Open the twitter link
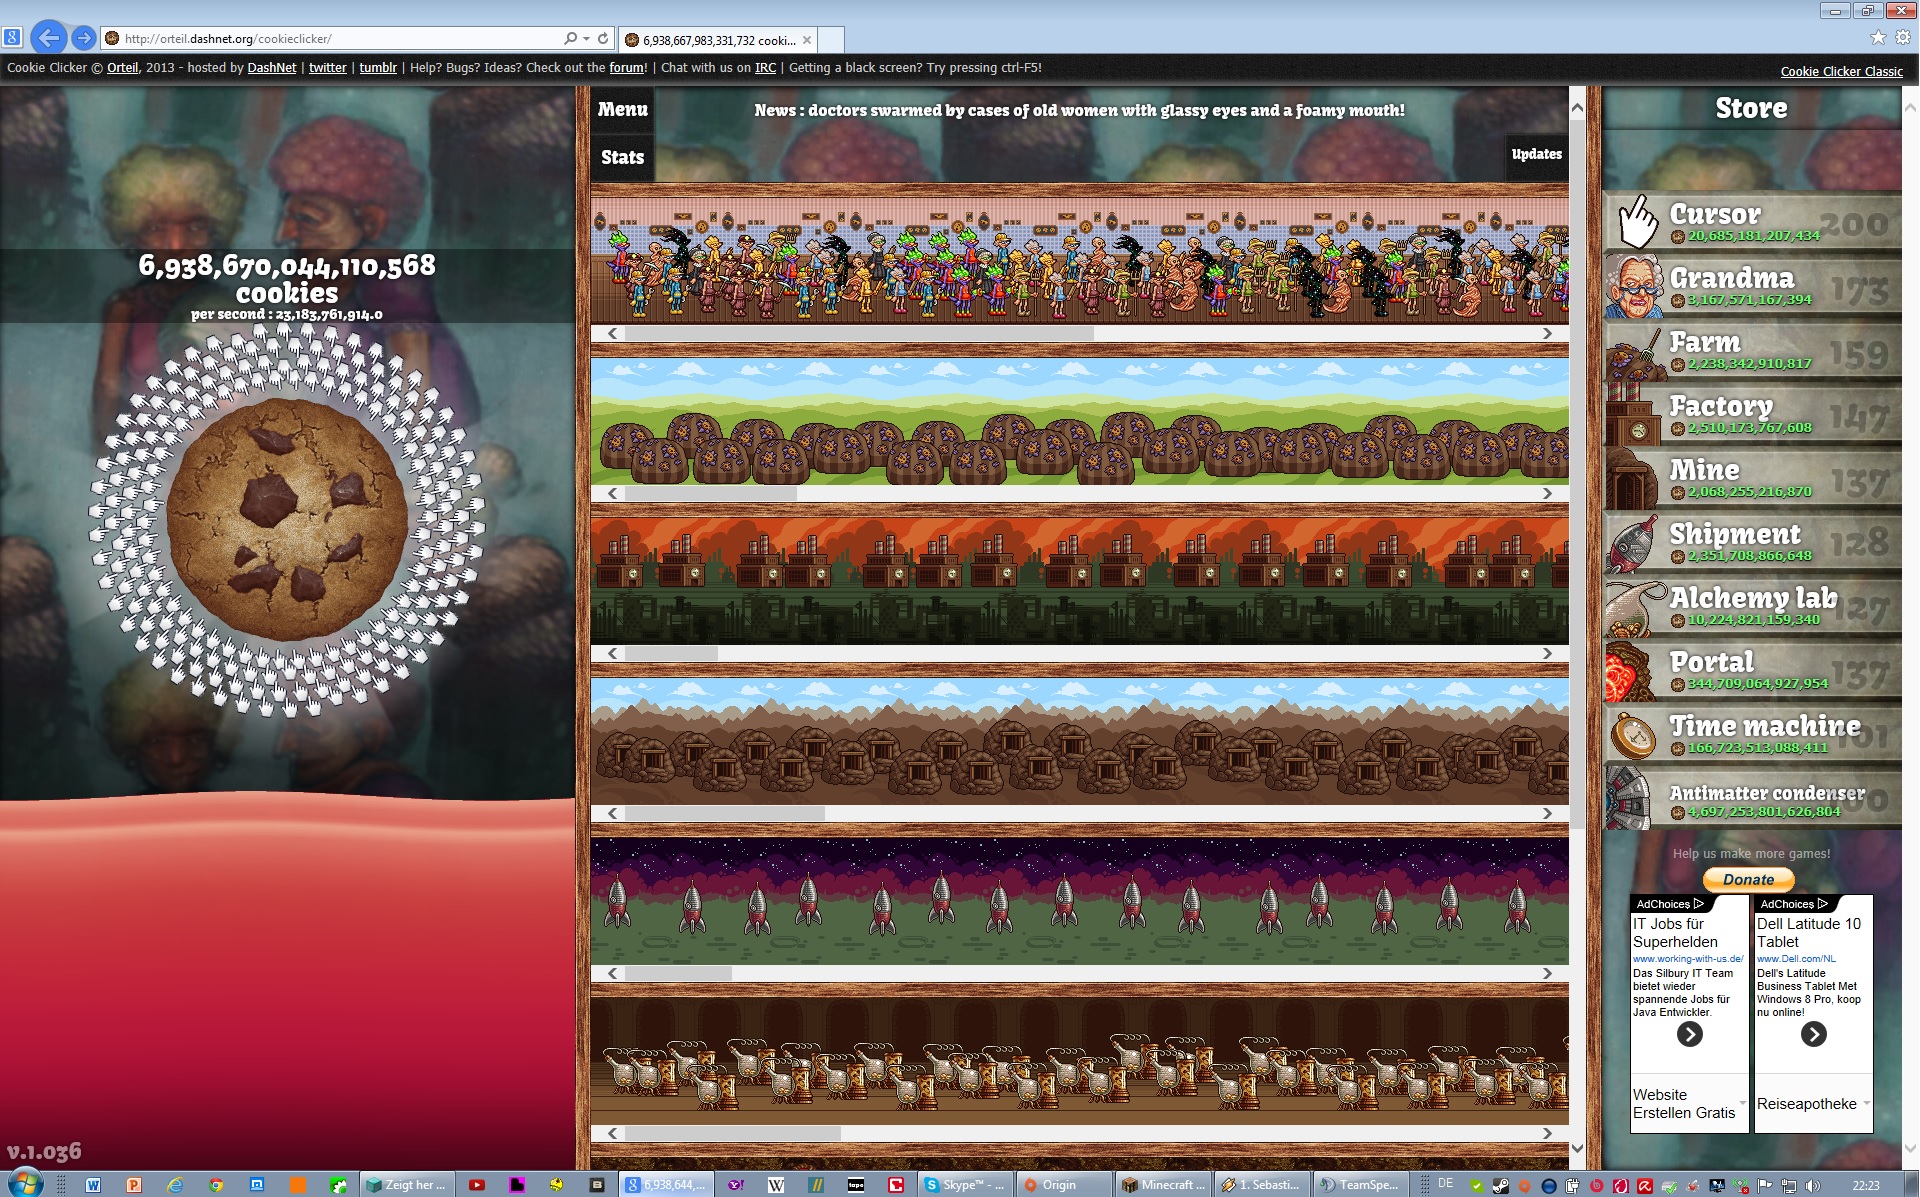The width and height of the screenshot is (1920, 1197). click(x=328, y=68)
